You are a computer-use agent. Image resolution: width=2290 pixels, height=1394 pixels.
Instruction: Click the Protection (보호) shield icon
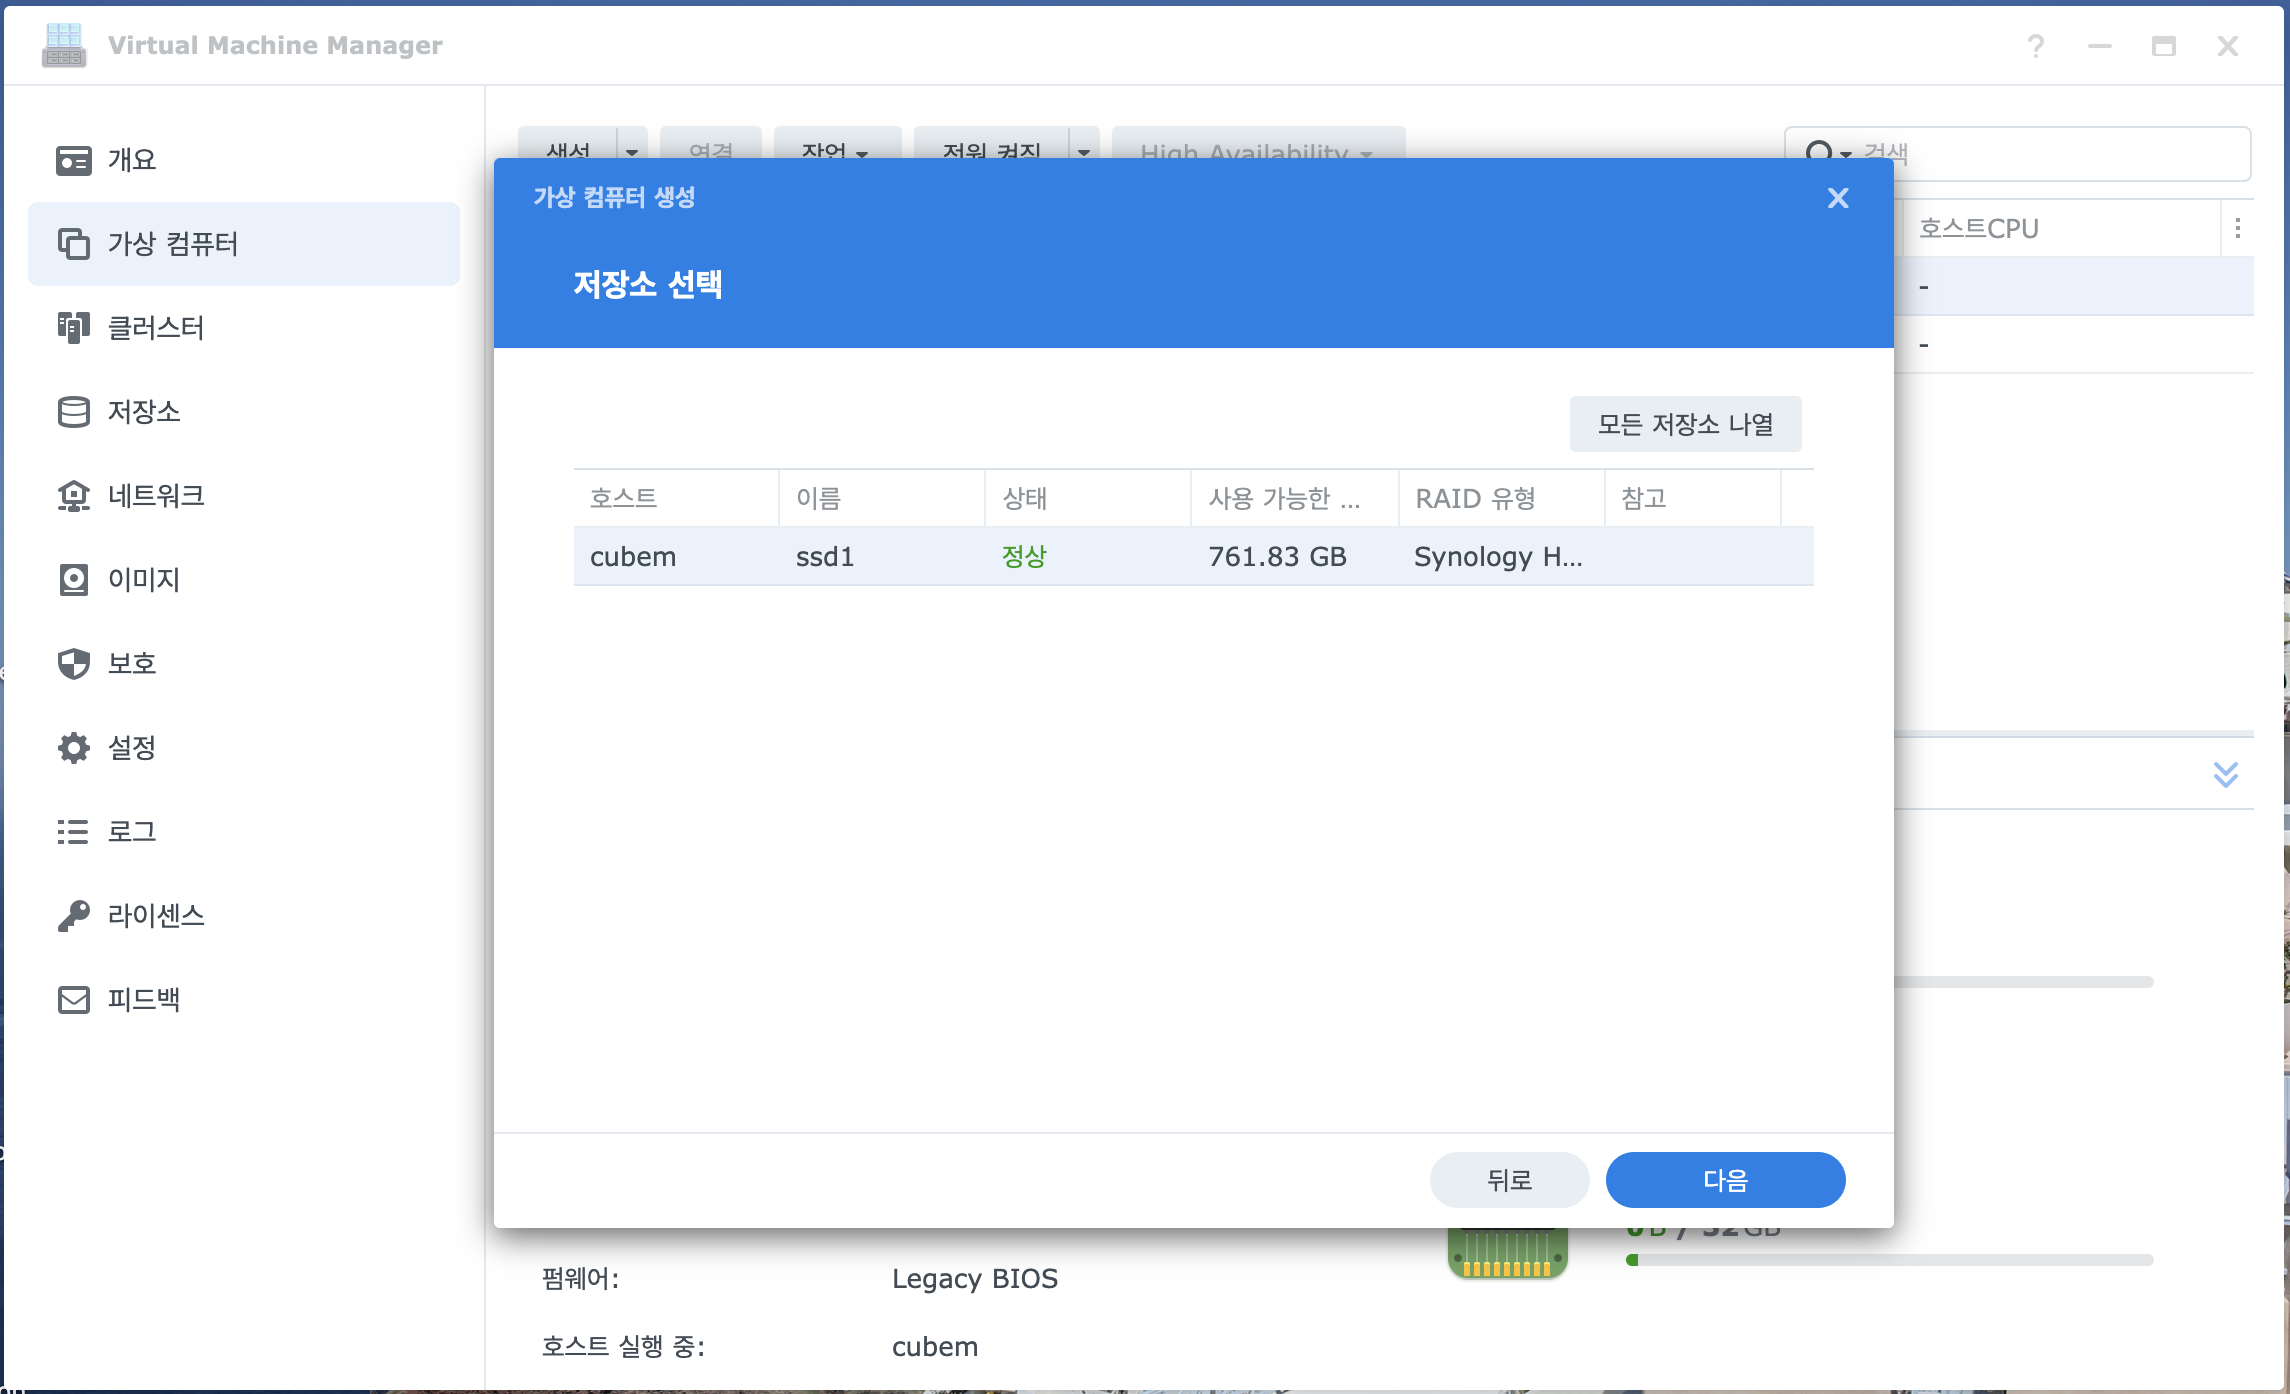[74, 664]
